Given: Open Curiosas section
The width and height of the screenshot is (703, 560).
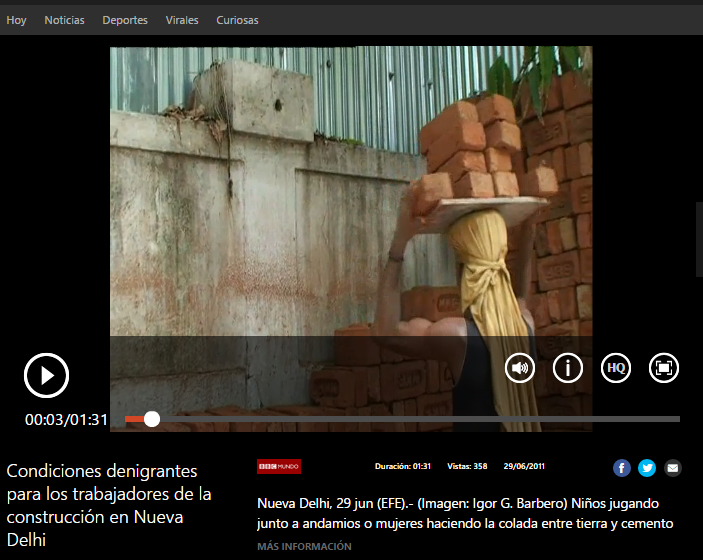Looking at the screenshot, I should point(237,20).
